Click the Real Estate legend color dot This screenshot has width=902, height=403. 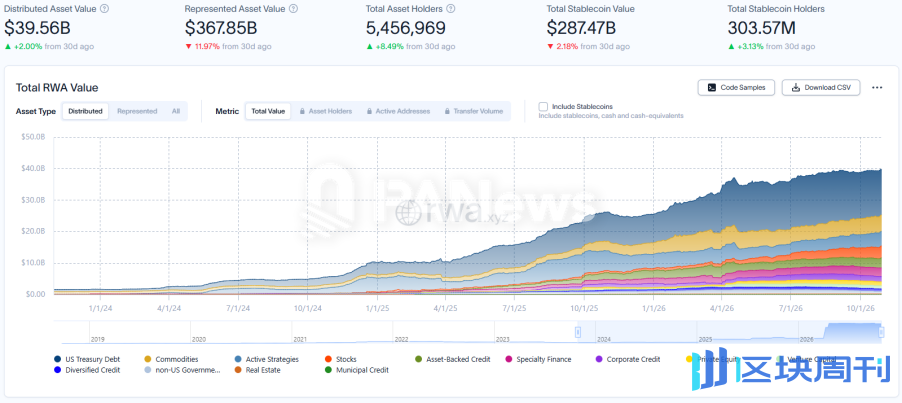238,370
